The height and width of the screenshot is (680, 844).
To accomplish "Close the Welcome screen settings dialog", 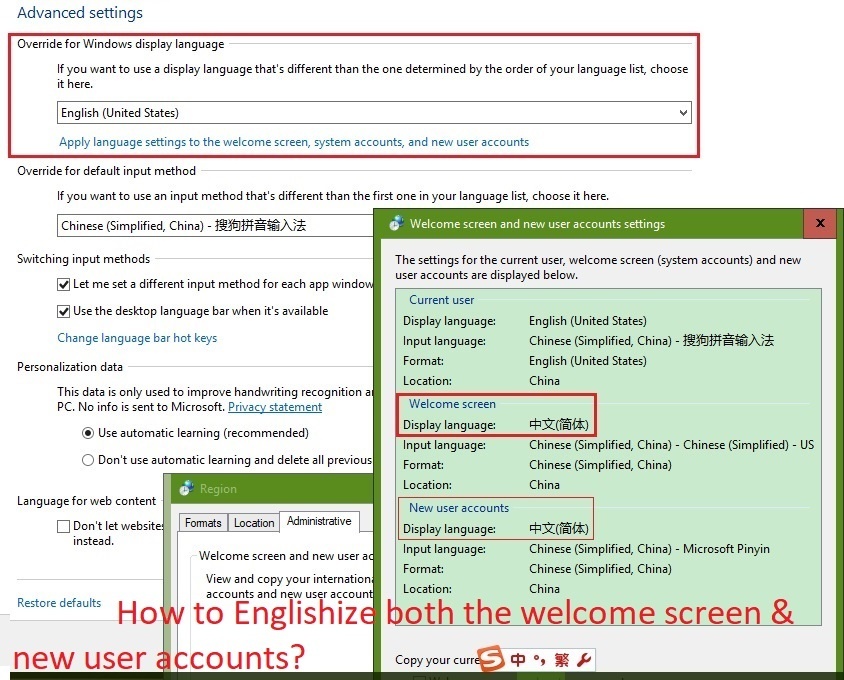I will 820,223.
